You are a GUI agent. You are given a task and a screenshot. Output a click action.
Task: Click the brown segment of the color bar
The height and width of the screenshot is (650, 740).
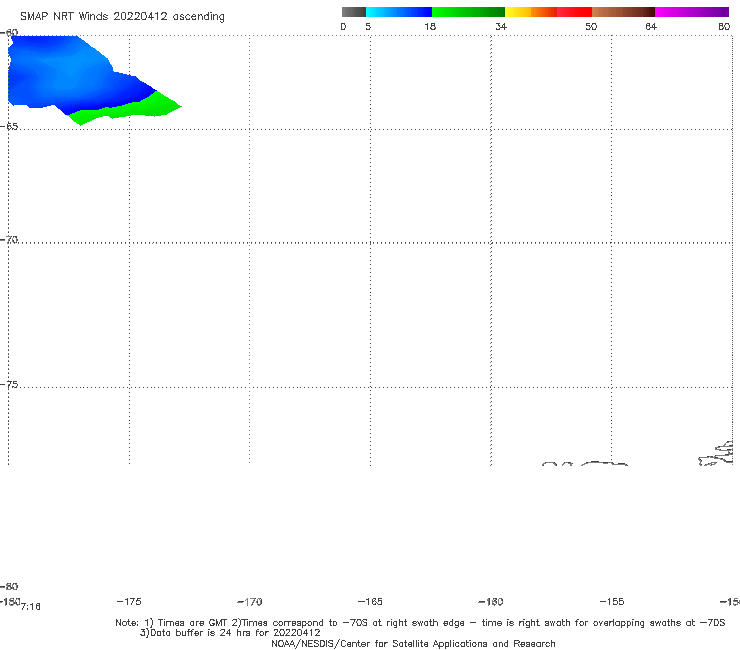[x=623, y=12]
